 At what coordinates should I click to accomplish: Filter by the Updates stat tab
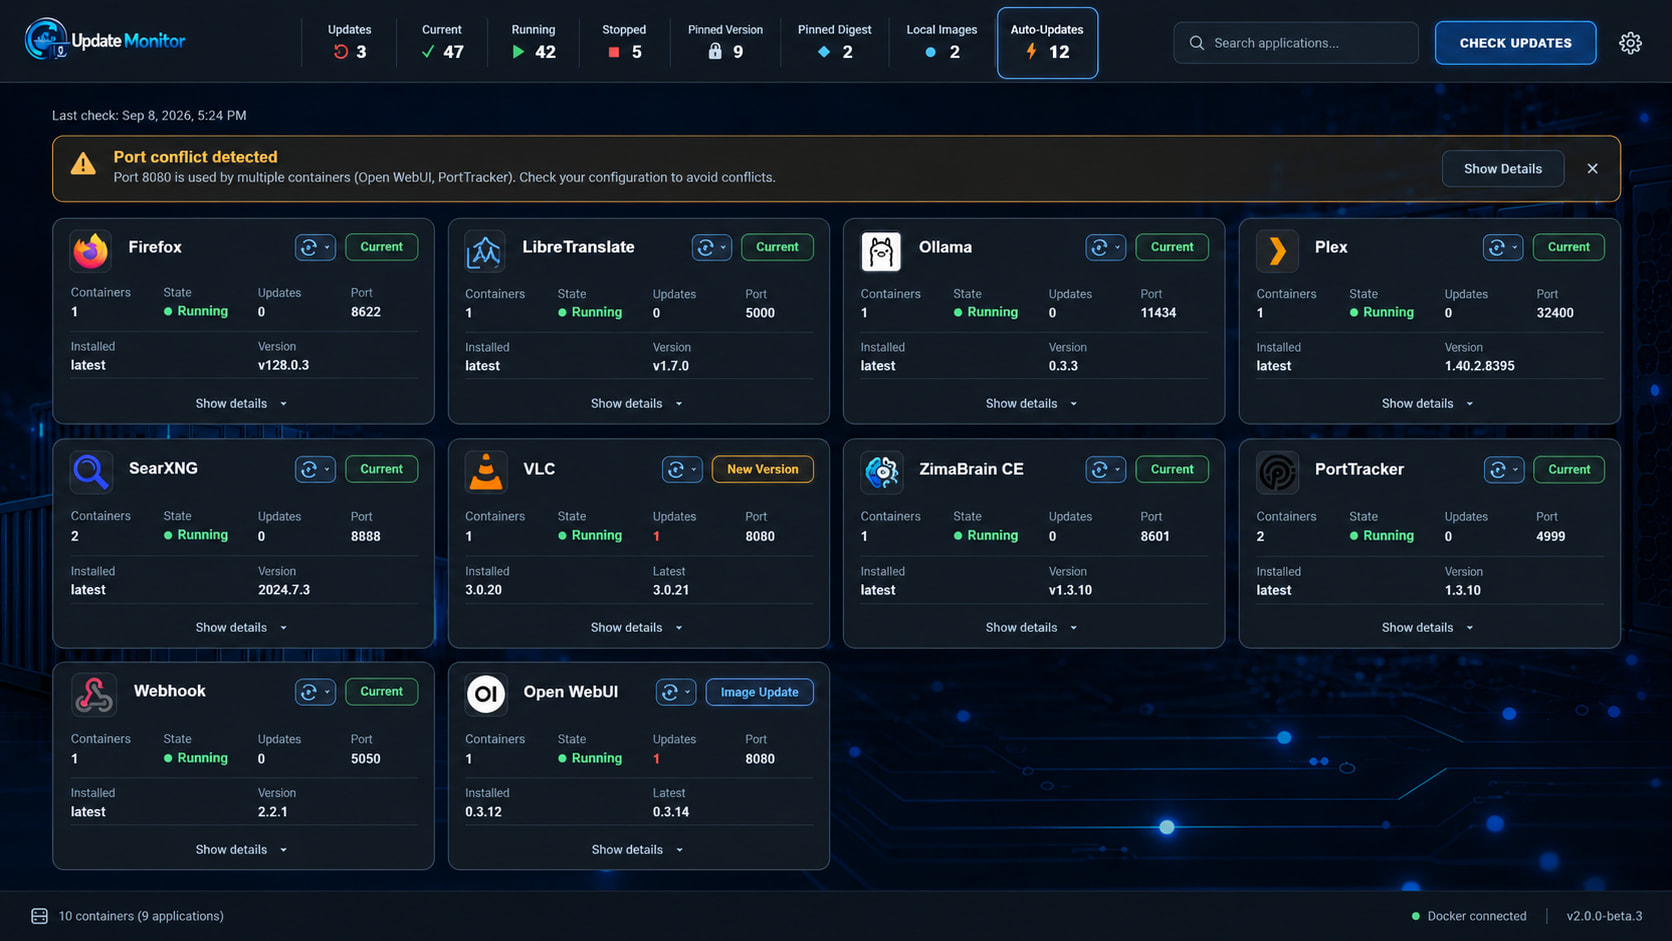pyautogui.click(x=349, y=42)
